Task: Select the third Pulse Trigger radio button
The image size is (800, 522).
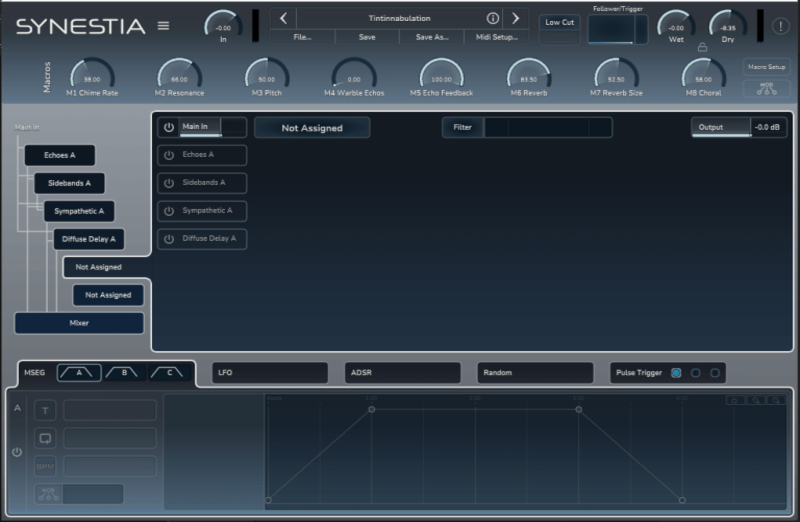Action: tap(715, 373)
